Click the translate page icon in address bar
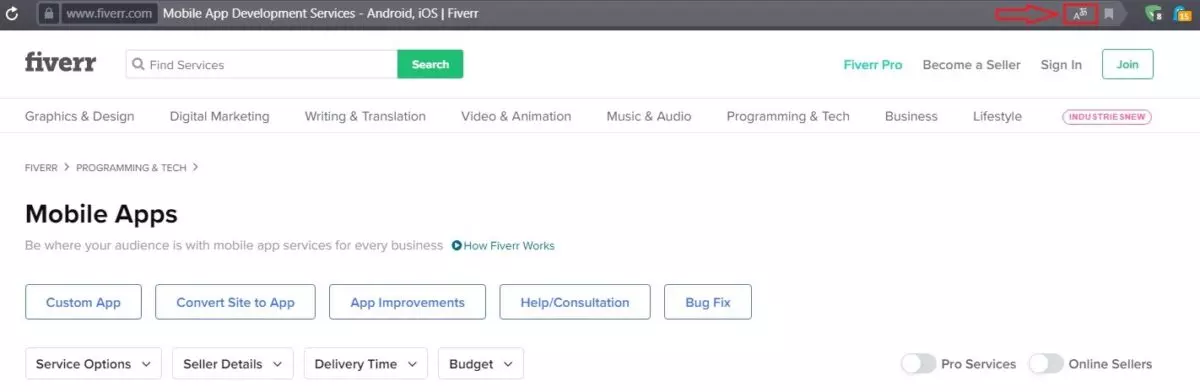This screenshot has width=1200, height=392. click(1079, 14)
